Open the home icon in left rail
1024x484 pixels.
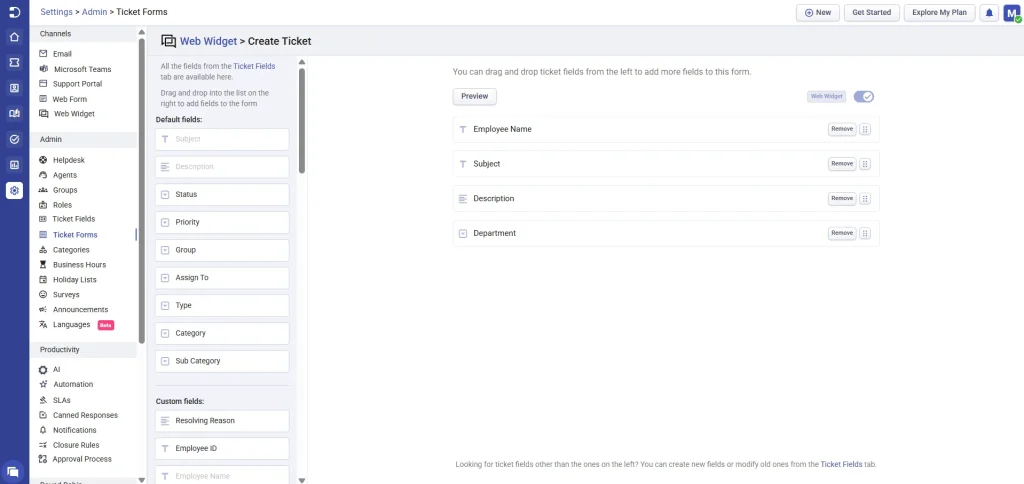14,37
